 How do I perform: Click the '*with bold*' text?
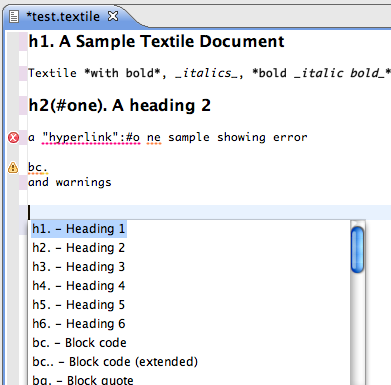[x=122, y=73]
